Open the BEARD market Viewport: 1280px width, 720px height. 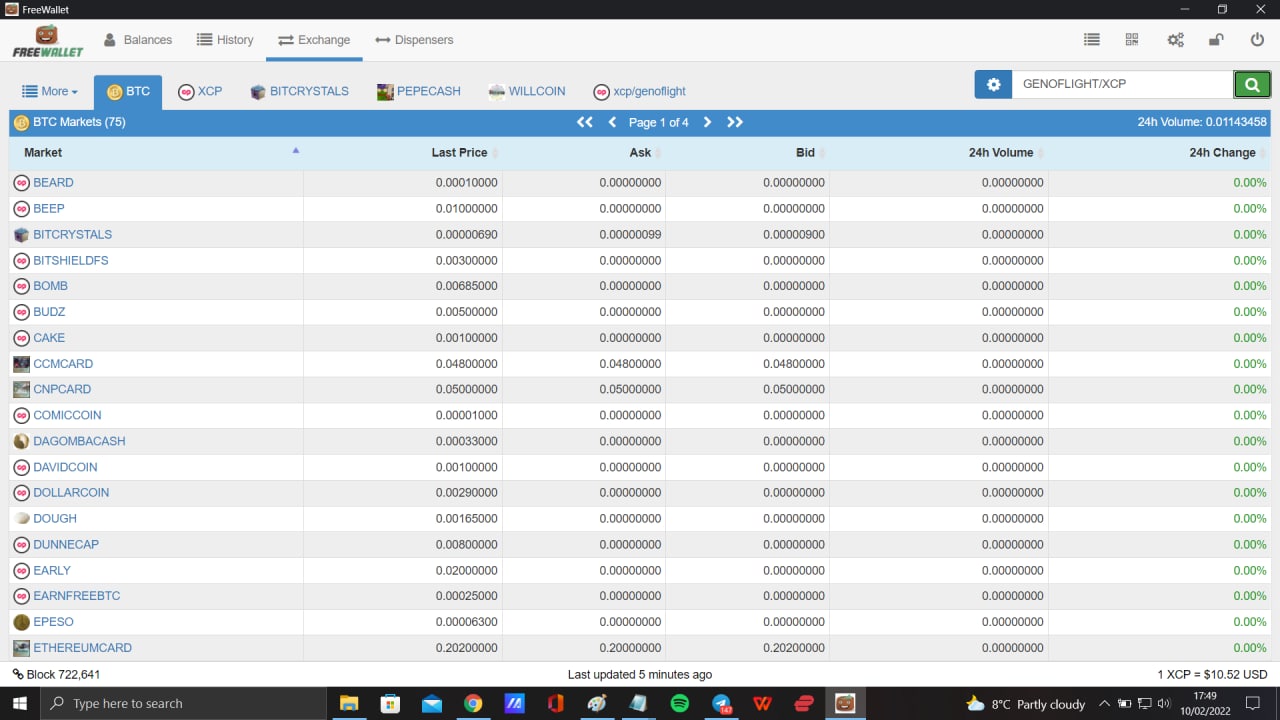(53, 183)
